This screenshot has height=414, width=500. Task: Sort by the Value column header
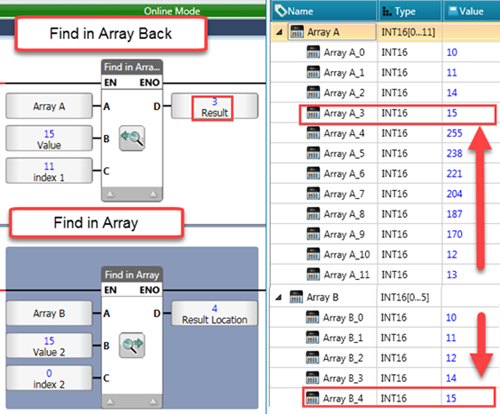[x=471, y=11]
